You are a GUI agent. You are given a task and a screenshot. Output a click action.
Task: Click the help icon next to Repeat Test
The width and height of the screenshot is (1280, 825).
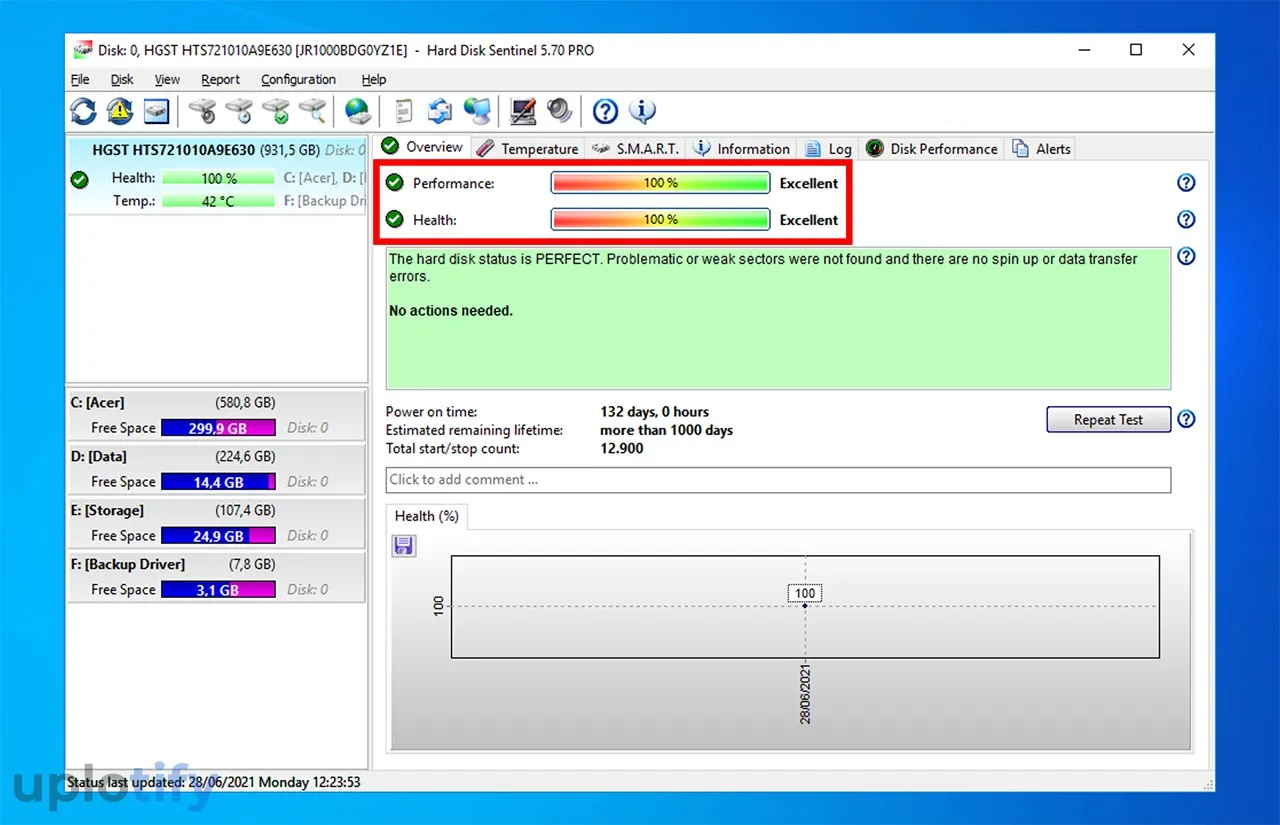point(1186,419)
